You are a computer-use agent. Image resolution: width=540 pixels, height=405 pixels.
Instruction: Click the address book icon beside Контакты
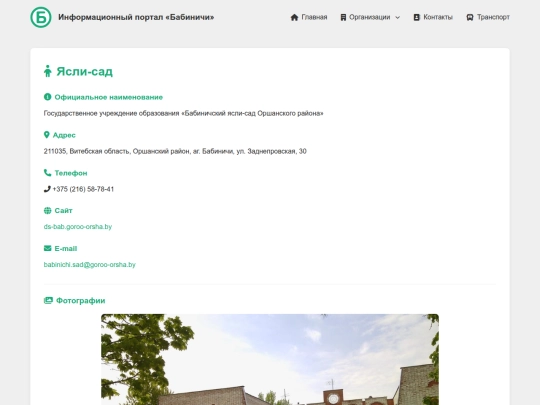(417, 17)
